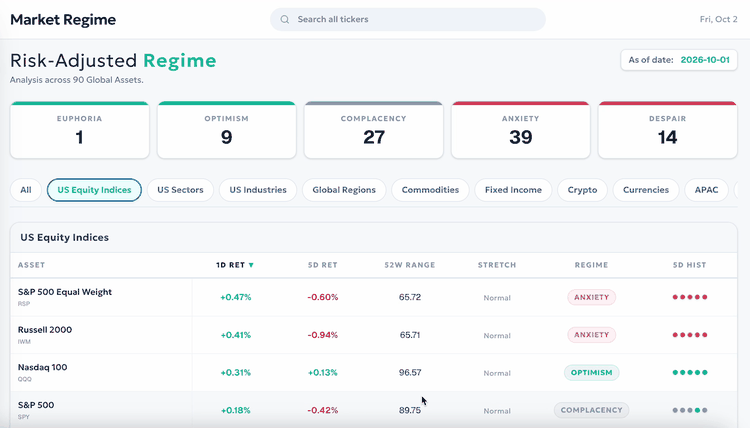Image resolution: width=750 pixels, height=428 pixels.
Task: Switch to the All filter tab
Action: pos(26,190)
